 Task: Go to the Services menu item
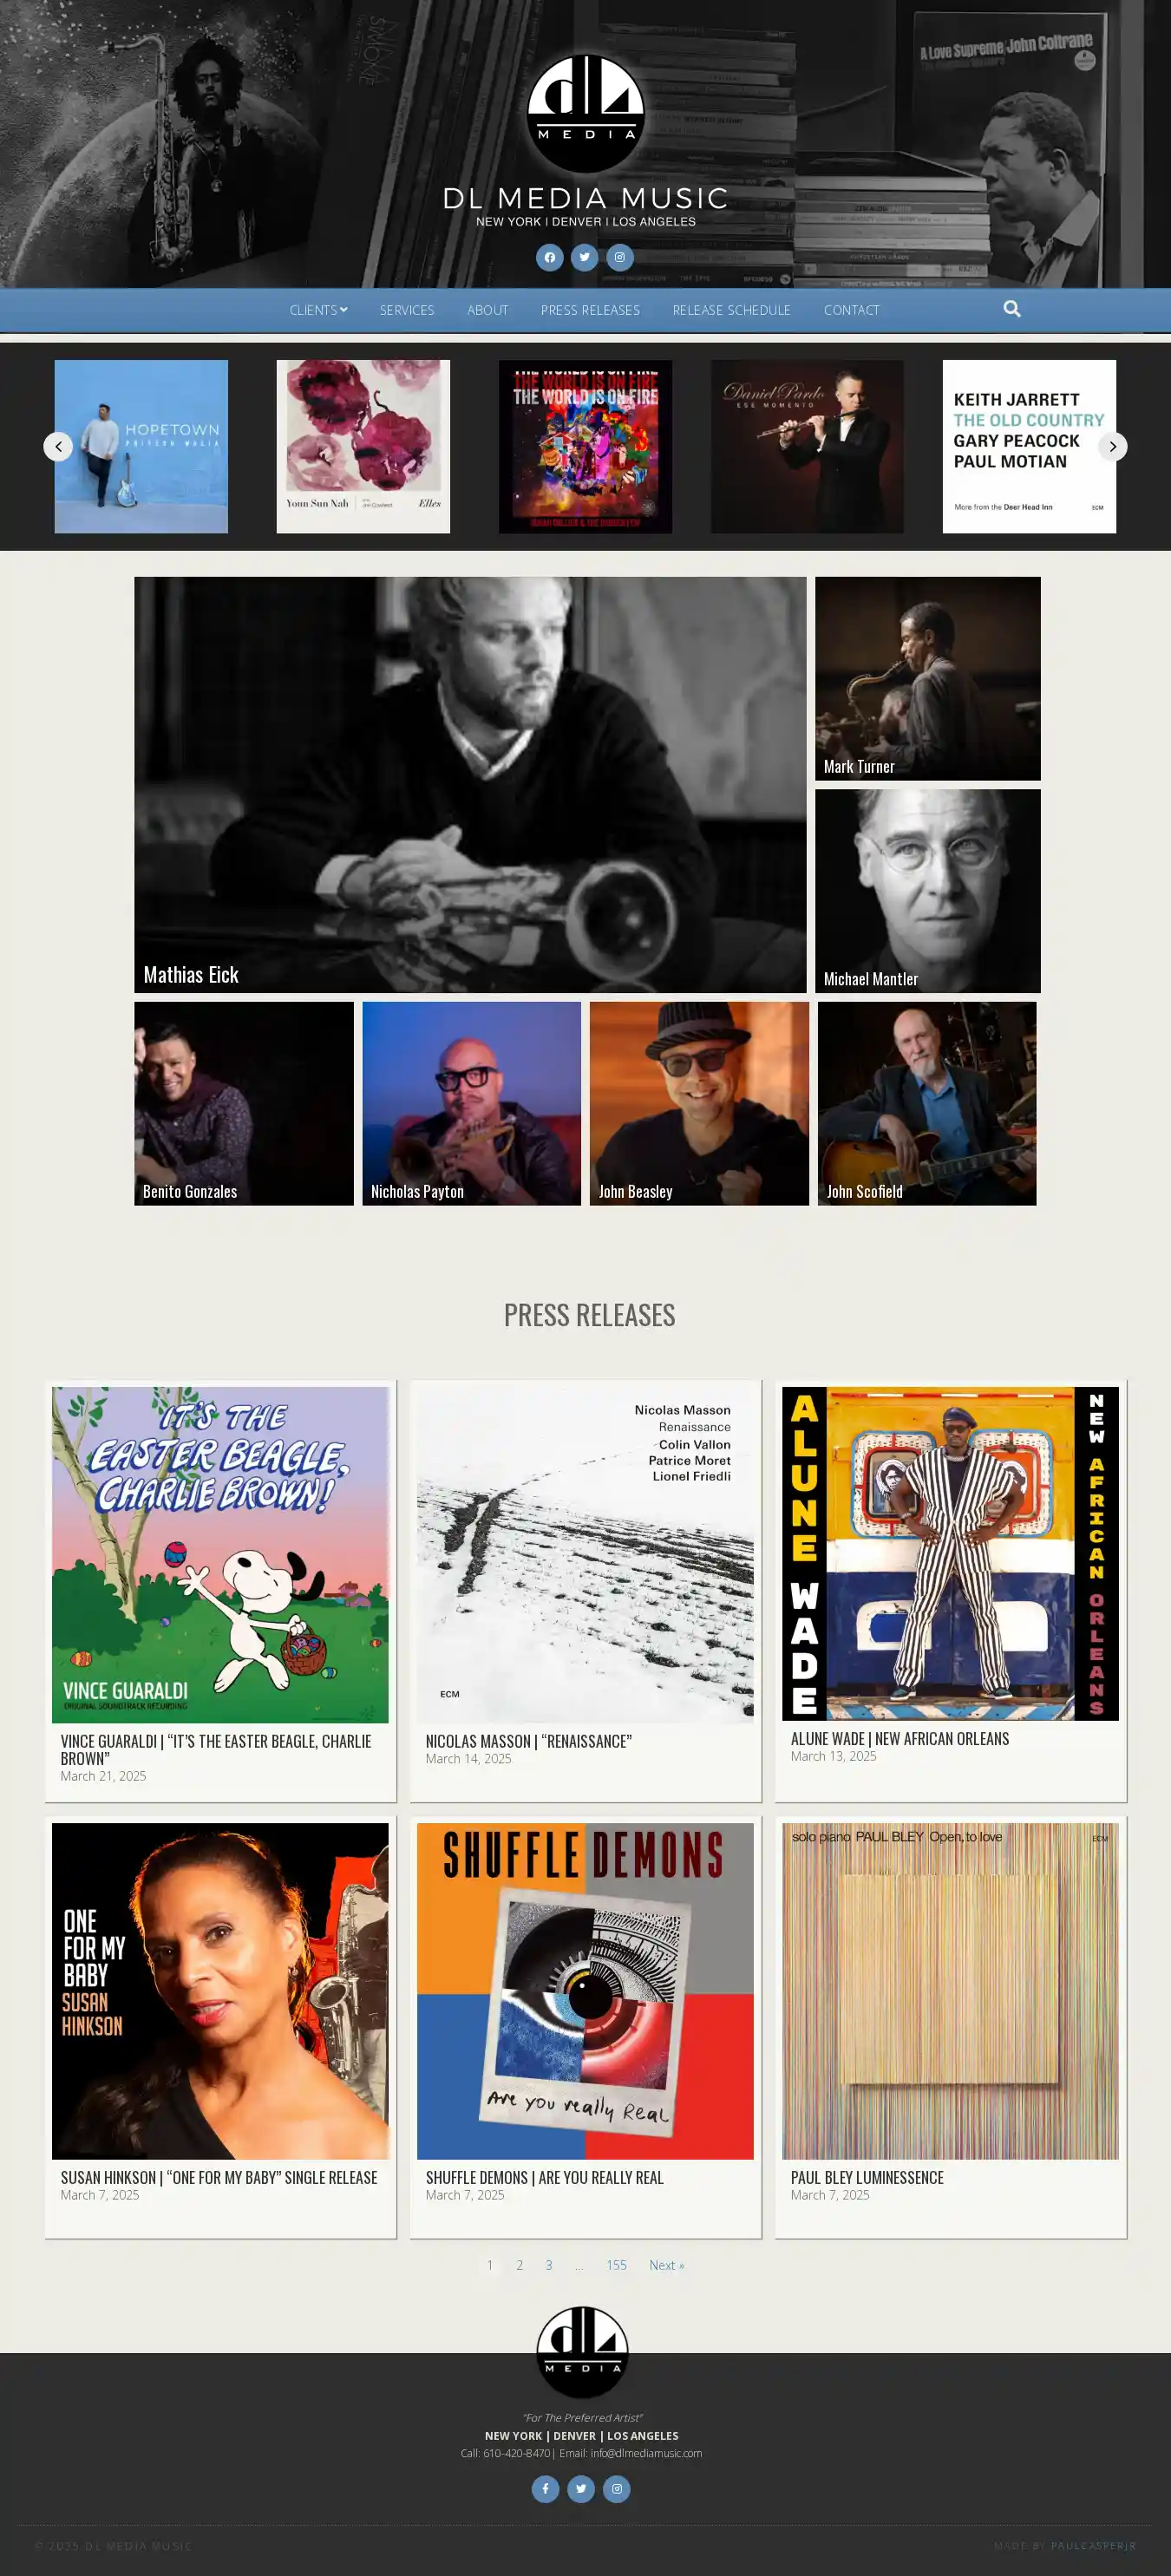click(x=407, y=310)
